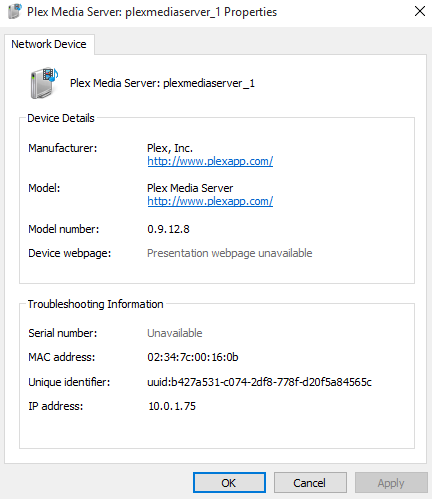Click the MAC address value 02:34:7c:00:16:0b
Image resolution: width=432 pixels, height=499 pixels.
coord(193,357)
